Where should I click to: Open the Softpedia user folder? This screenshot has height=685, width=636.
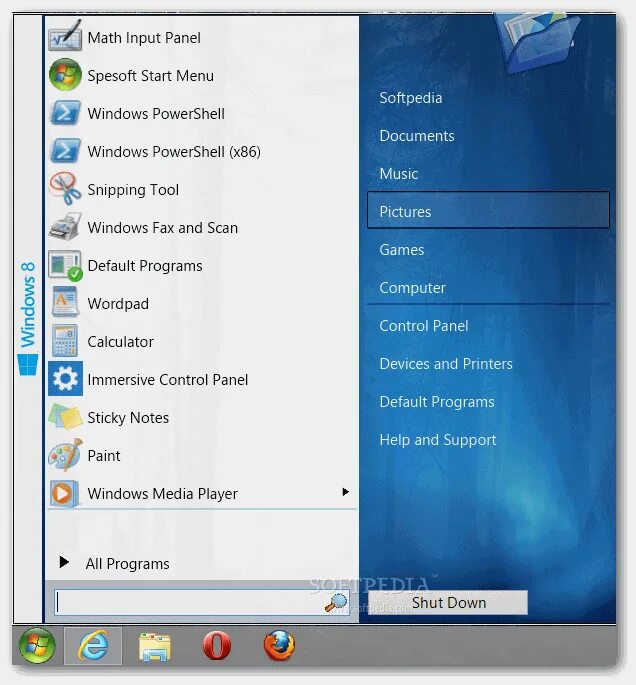pos(411,97)
